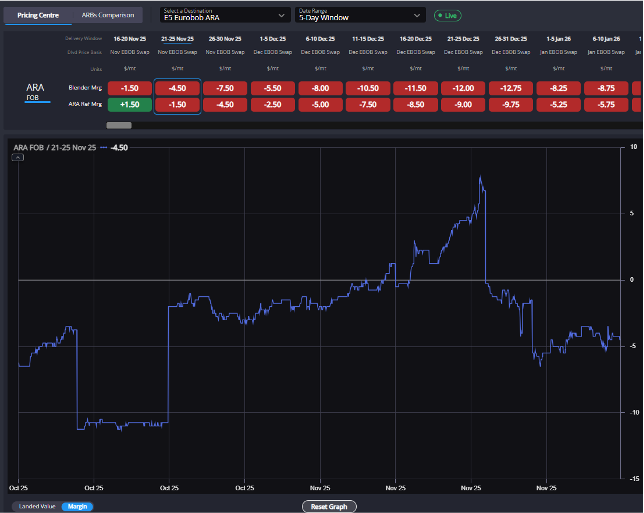Click ARA Ref Mrg cell showing -9.75
This screenshot has width=644, height=513.
[511, 105]
